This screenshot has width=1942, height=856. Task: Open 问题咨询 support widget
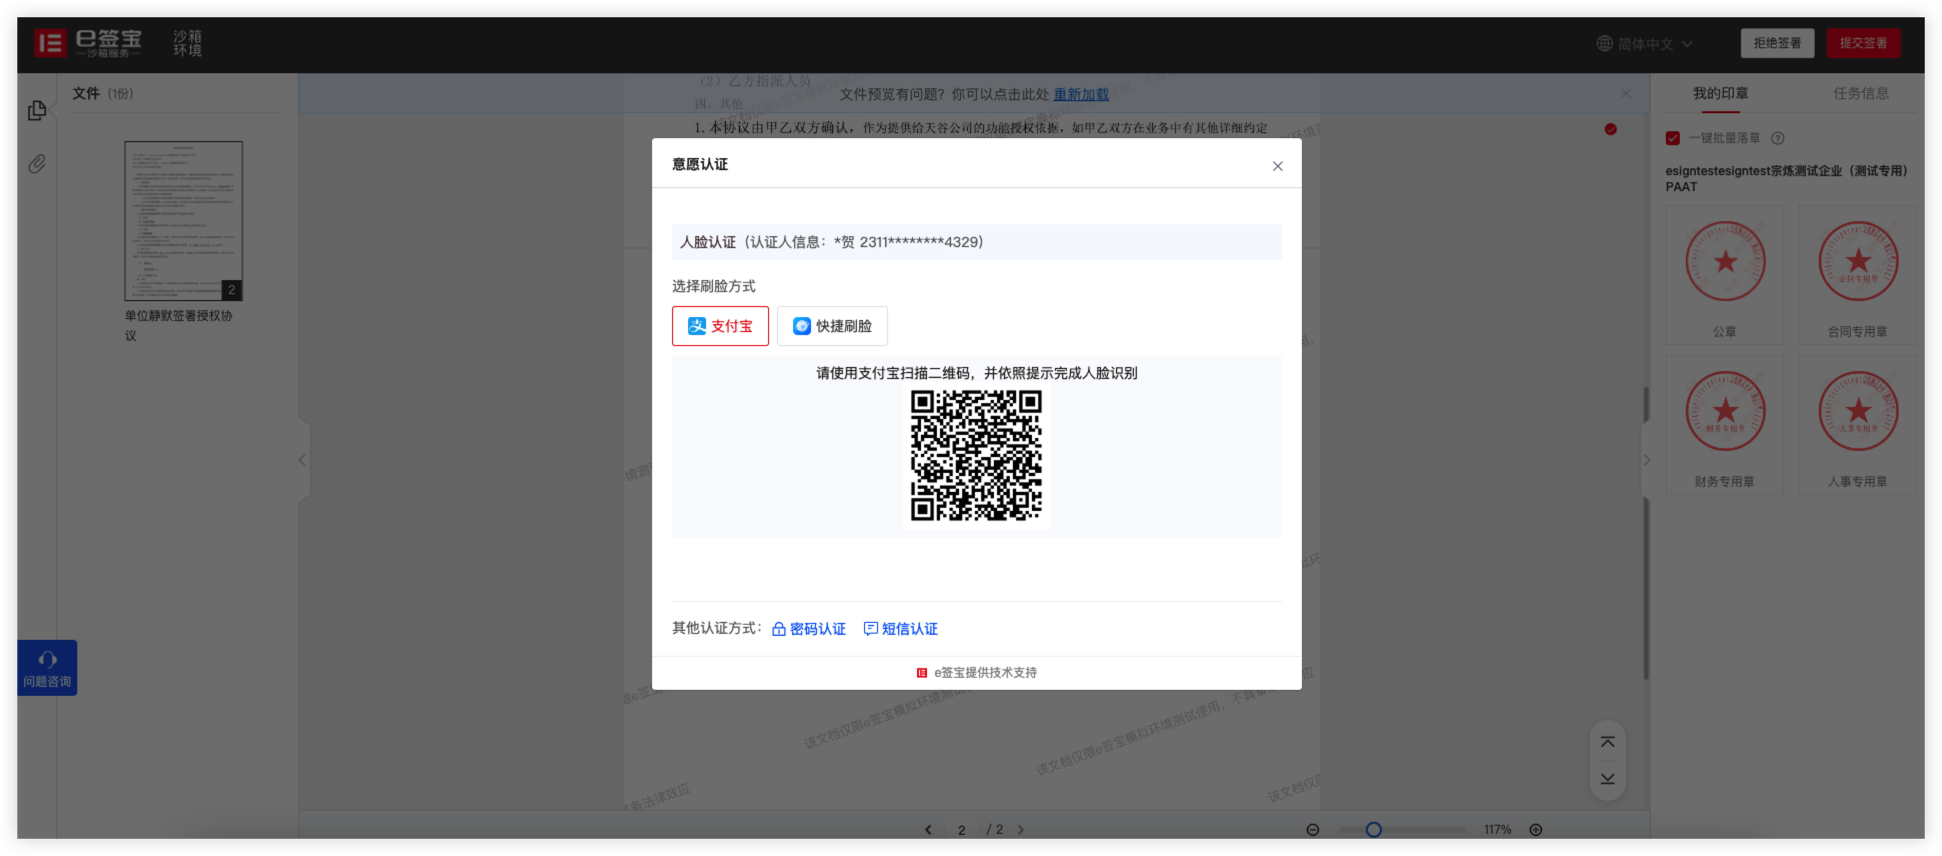47,668
